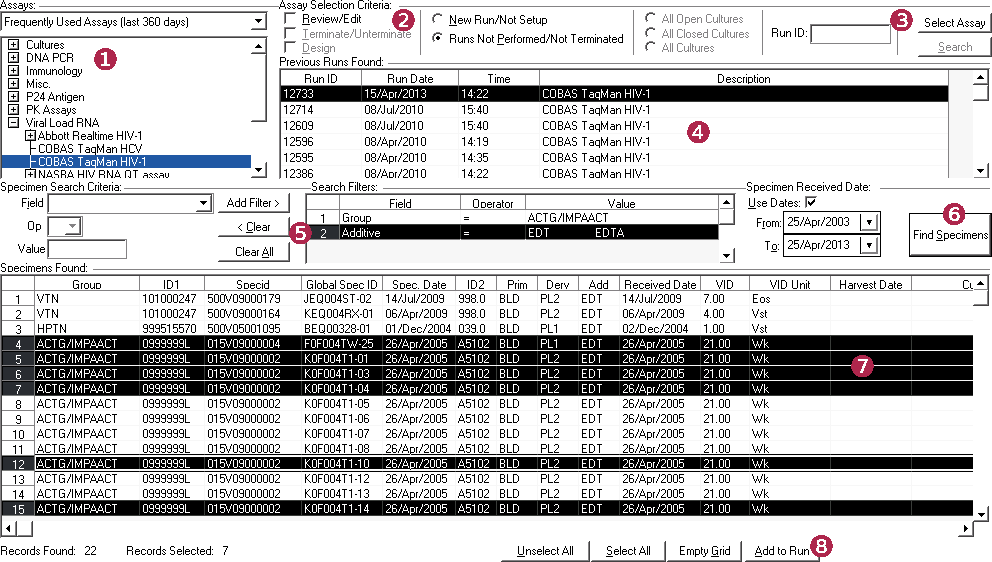Click the specimens grid horizontal scroll left arrow

[8, 528]
